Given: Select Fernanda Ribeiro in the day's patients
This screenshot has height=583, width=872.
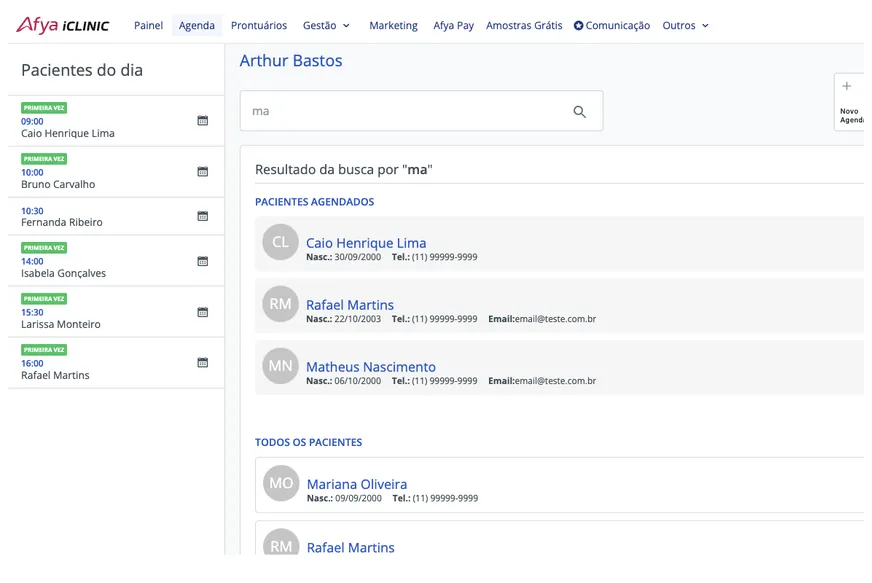Looking at the screenshot, I should tap(62, 222).
